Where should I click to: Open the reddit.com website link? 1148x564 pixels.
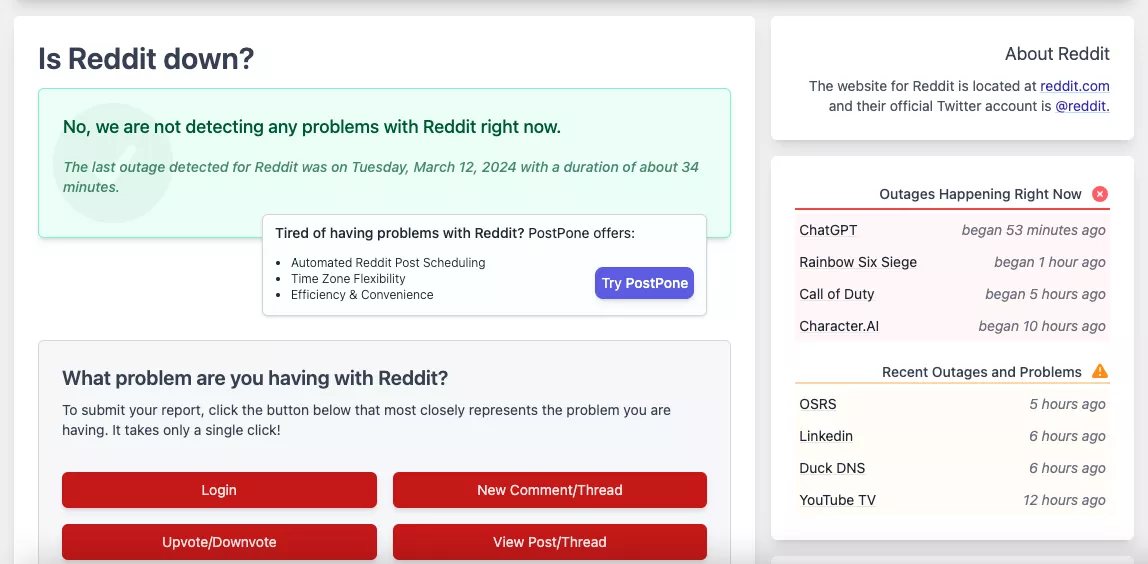pos(1074,86)
